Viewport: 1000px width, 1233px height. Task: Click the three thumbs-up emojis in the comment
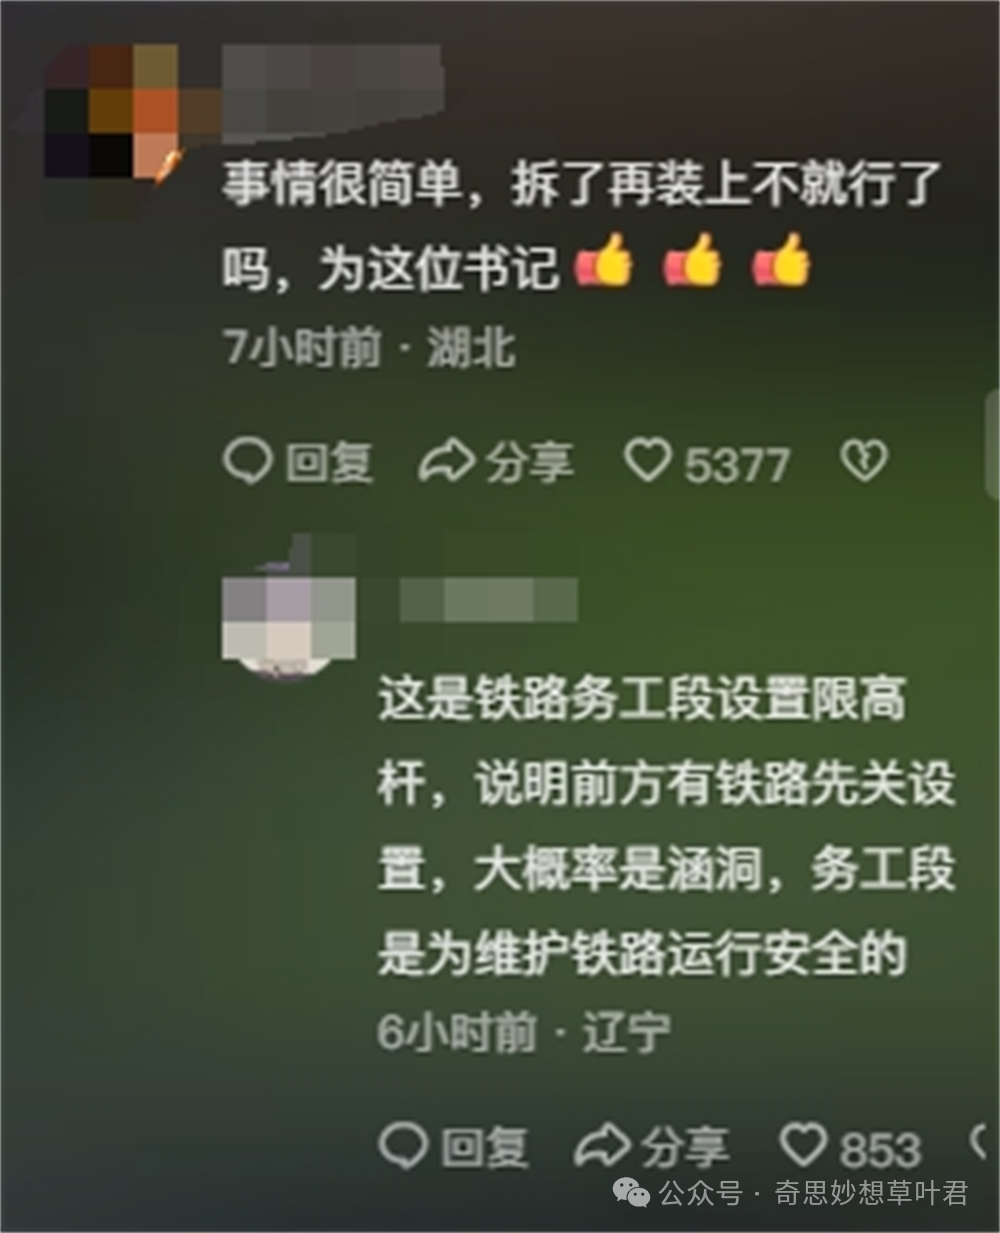tap(692, 262)
